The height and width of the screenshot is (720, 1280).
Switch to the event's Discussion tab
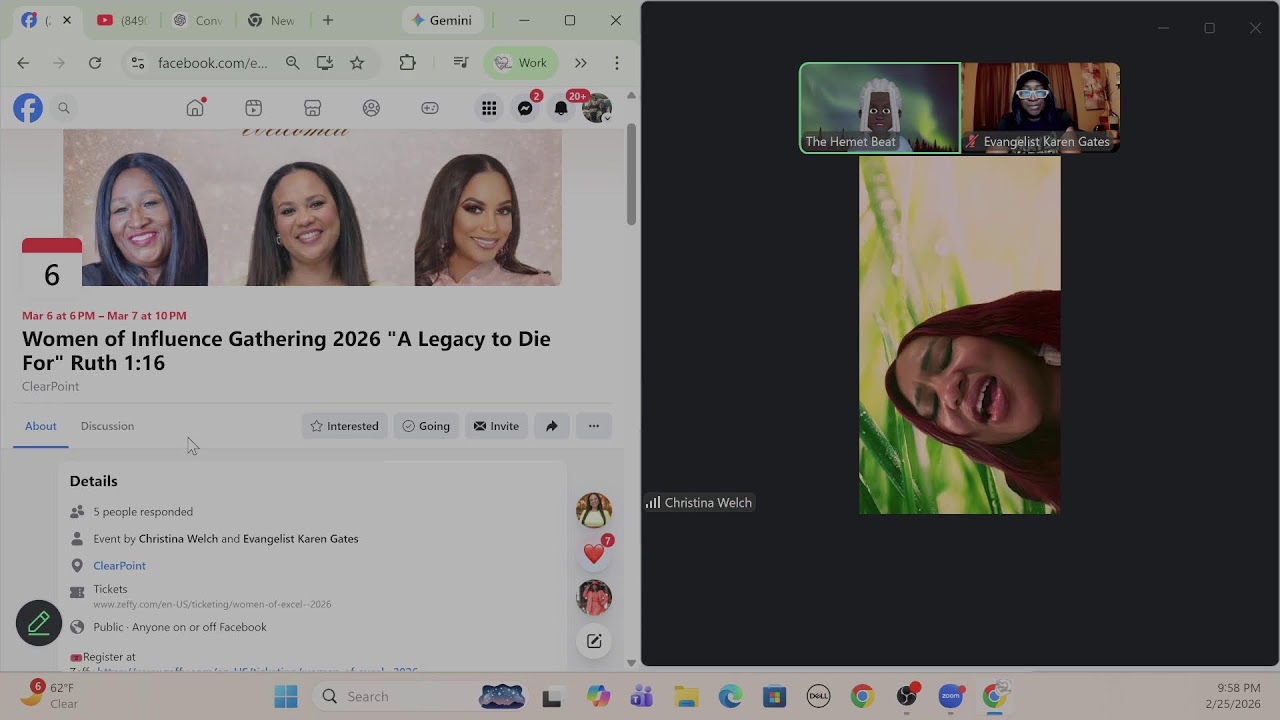point(107,426)
